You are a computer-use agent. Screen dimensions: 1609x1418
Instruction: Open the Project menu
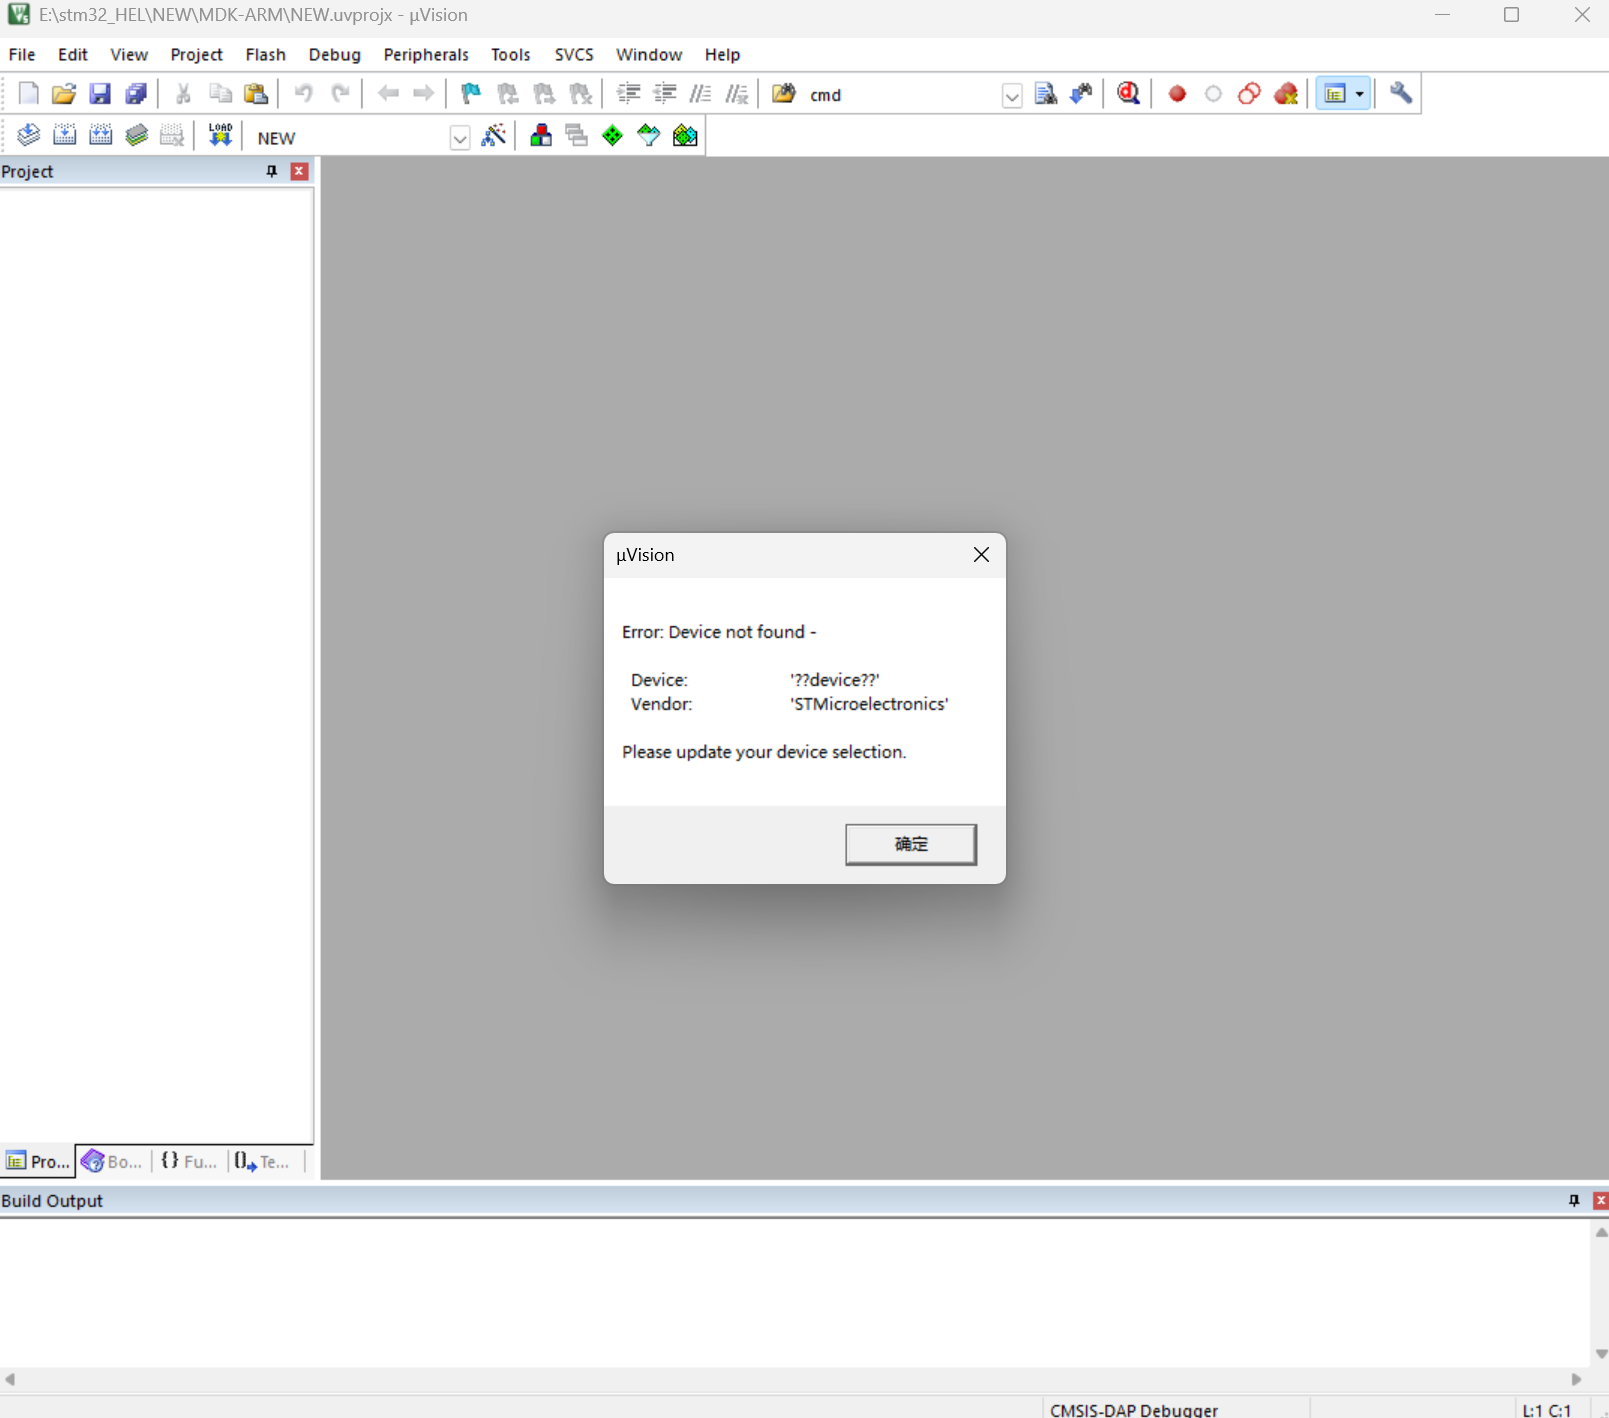click(x=196, y=54)
